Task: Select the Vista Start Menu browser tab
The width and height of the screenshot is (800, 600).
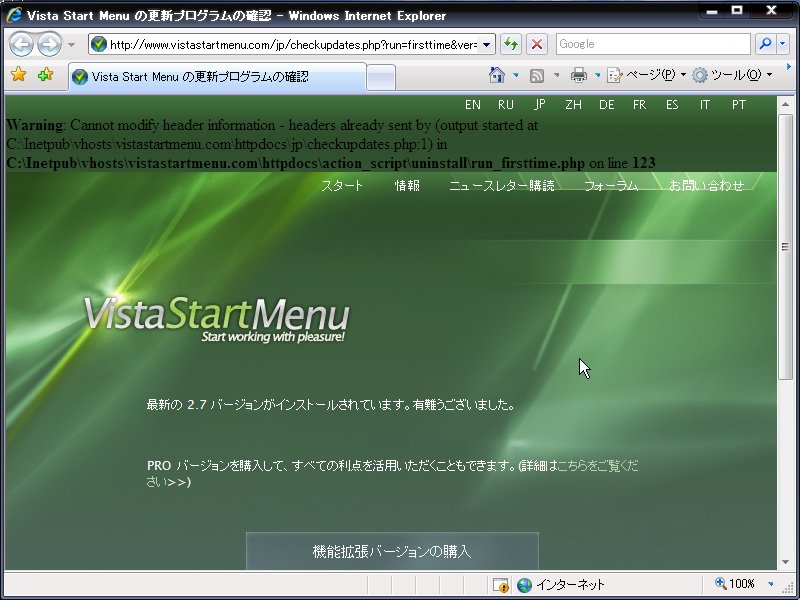Action: (x=217, y=77)
